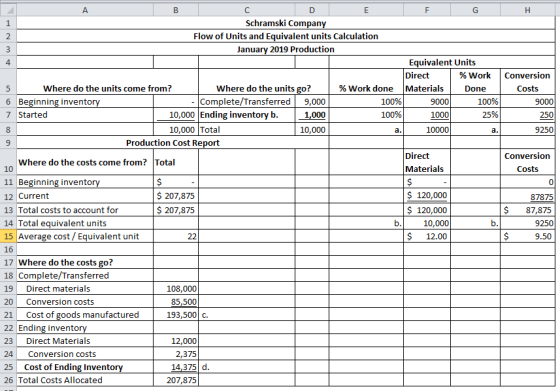The width and height of the screenshot is (560, 391).
Task: Select 'Where do the units come from?' cell
Action: coord(108,82)
